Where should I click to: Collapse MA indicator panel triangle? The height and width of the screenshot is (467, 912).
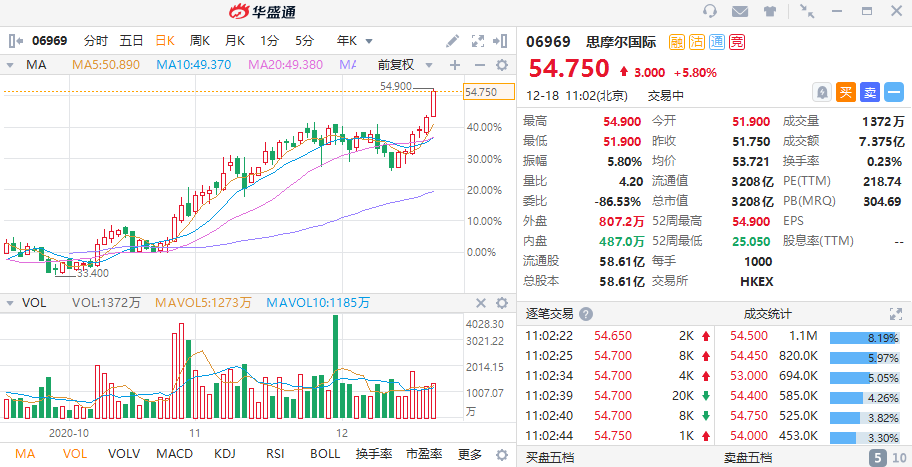coord(9,65)
